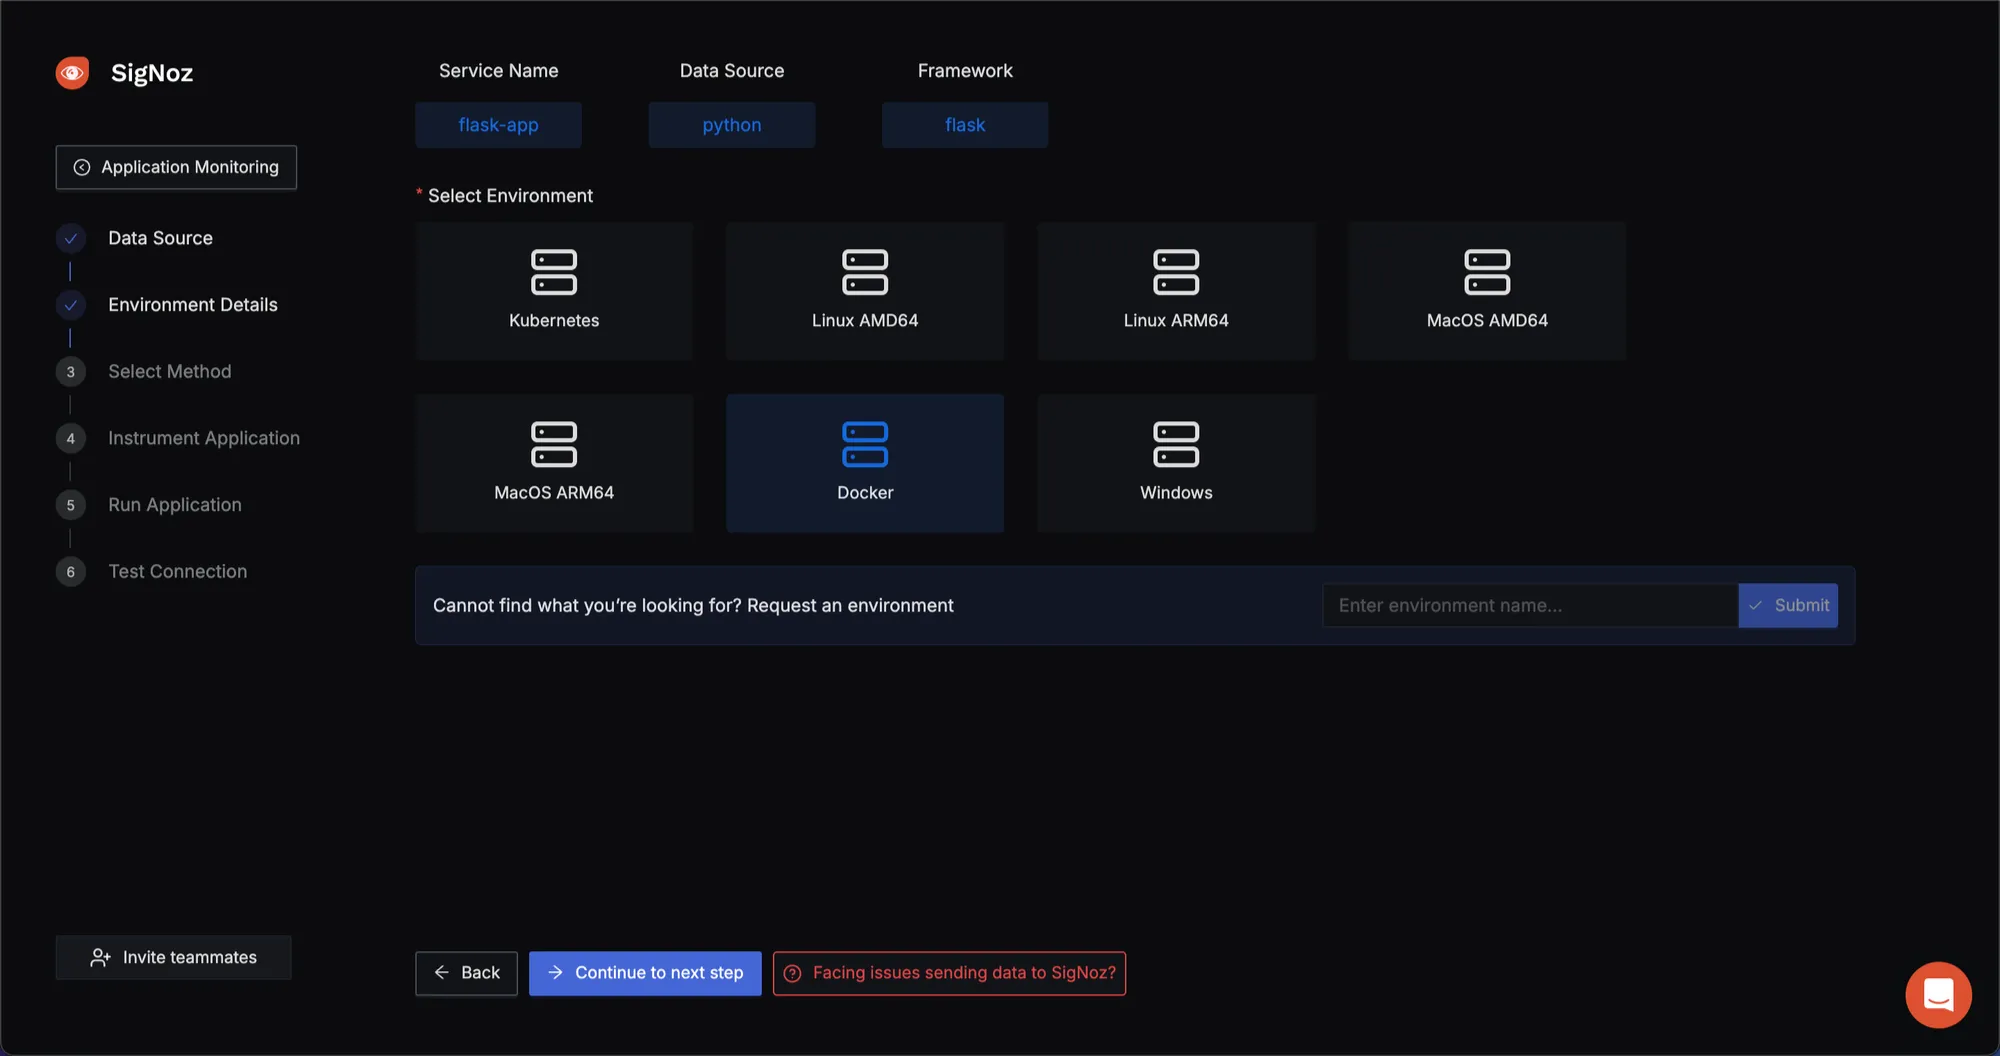This screenshot has height=1056, width=2000.
Task: Jump to the Select Method step
Action: [x=170, y=372]
